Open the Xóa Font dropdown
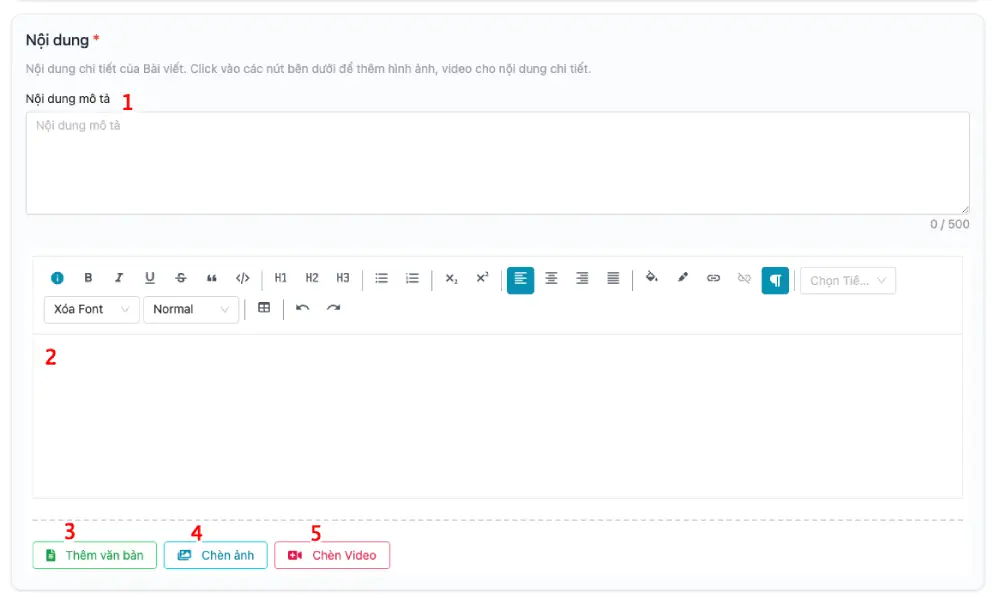Screen dimensions: 1000x605 tap(91, 310)
